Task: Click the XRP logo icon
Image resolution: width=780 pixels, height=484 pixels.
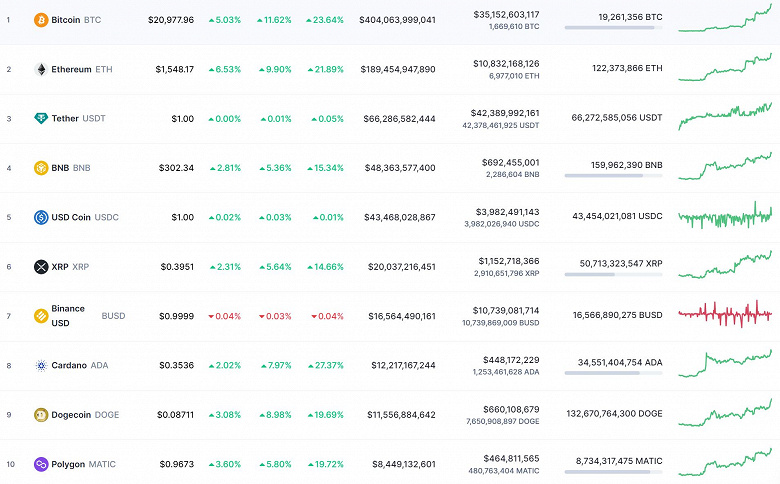Action: (41, 267)
